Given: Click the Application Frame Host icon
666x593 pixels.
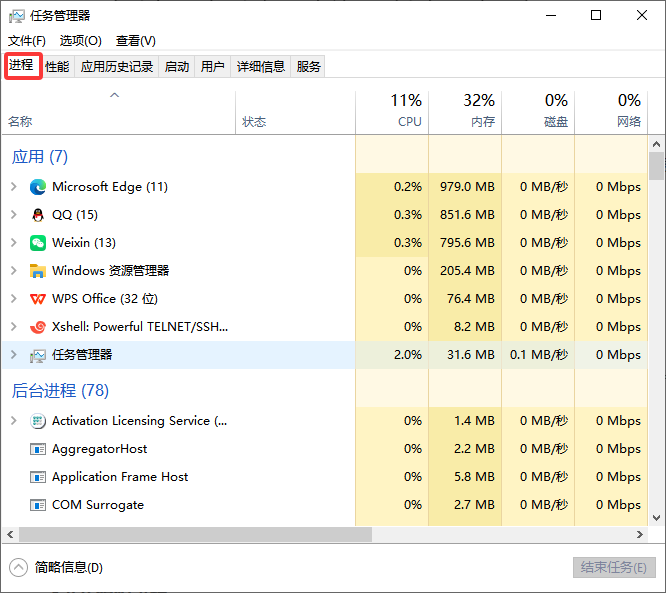Looking at the screenshot, I should click(x=38, y=477).
